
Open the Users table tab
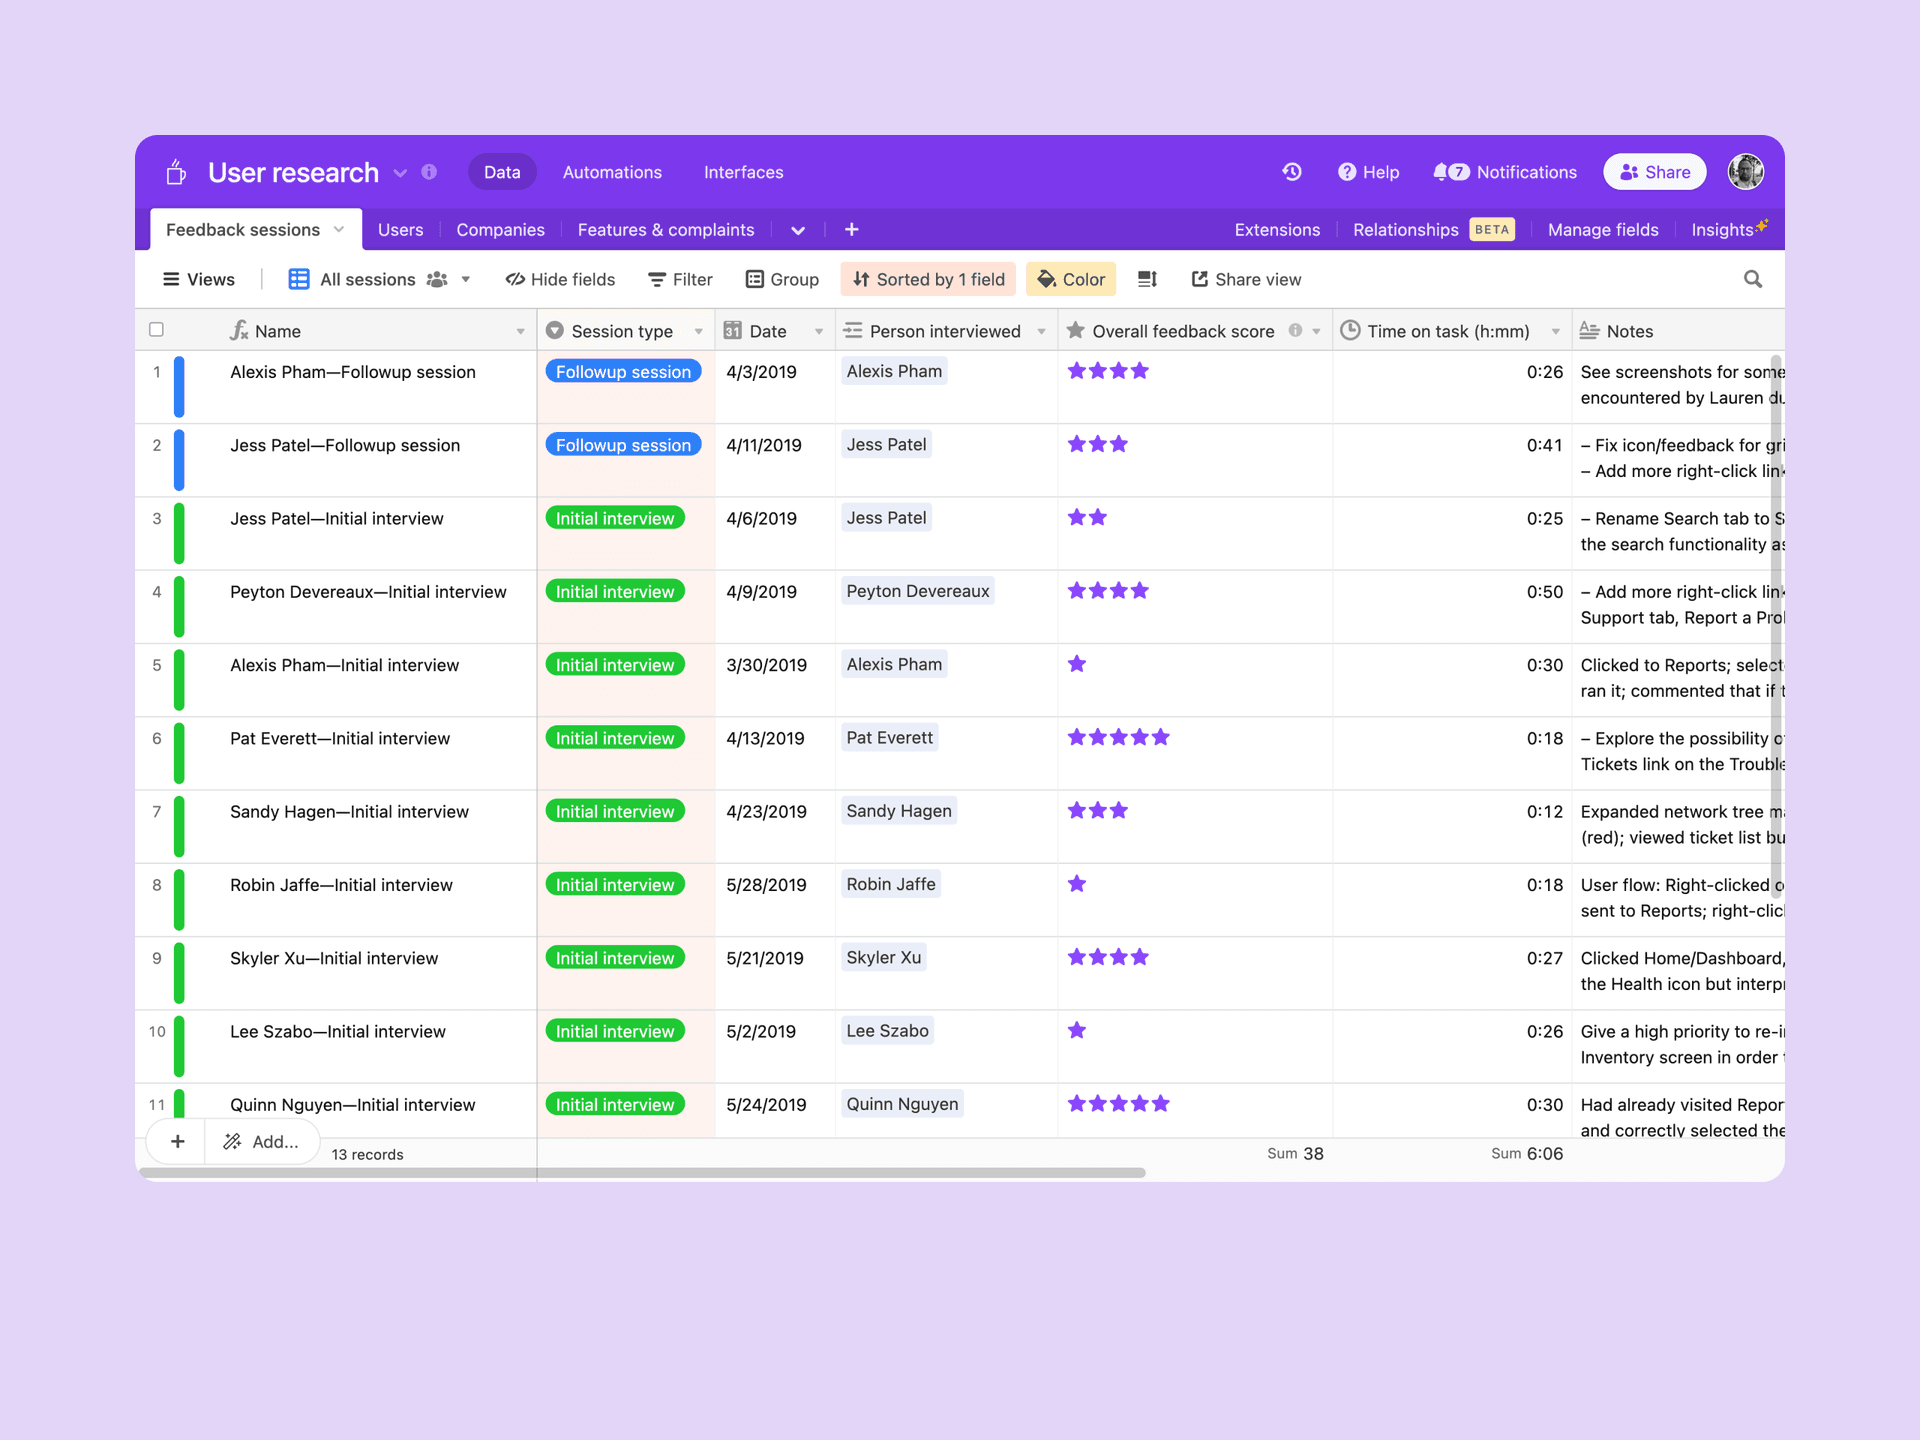(x=400, y=230)
